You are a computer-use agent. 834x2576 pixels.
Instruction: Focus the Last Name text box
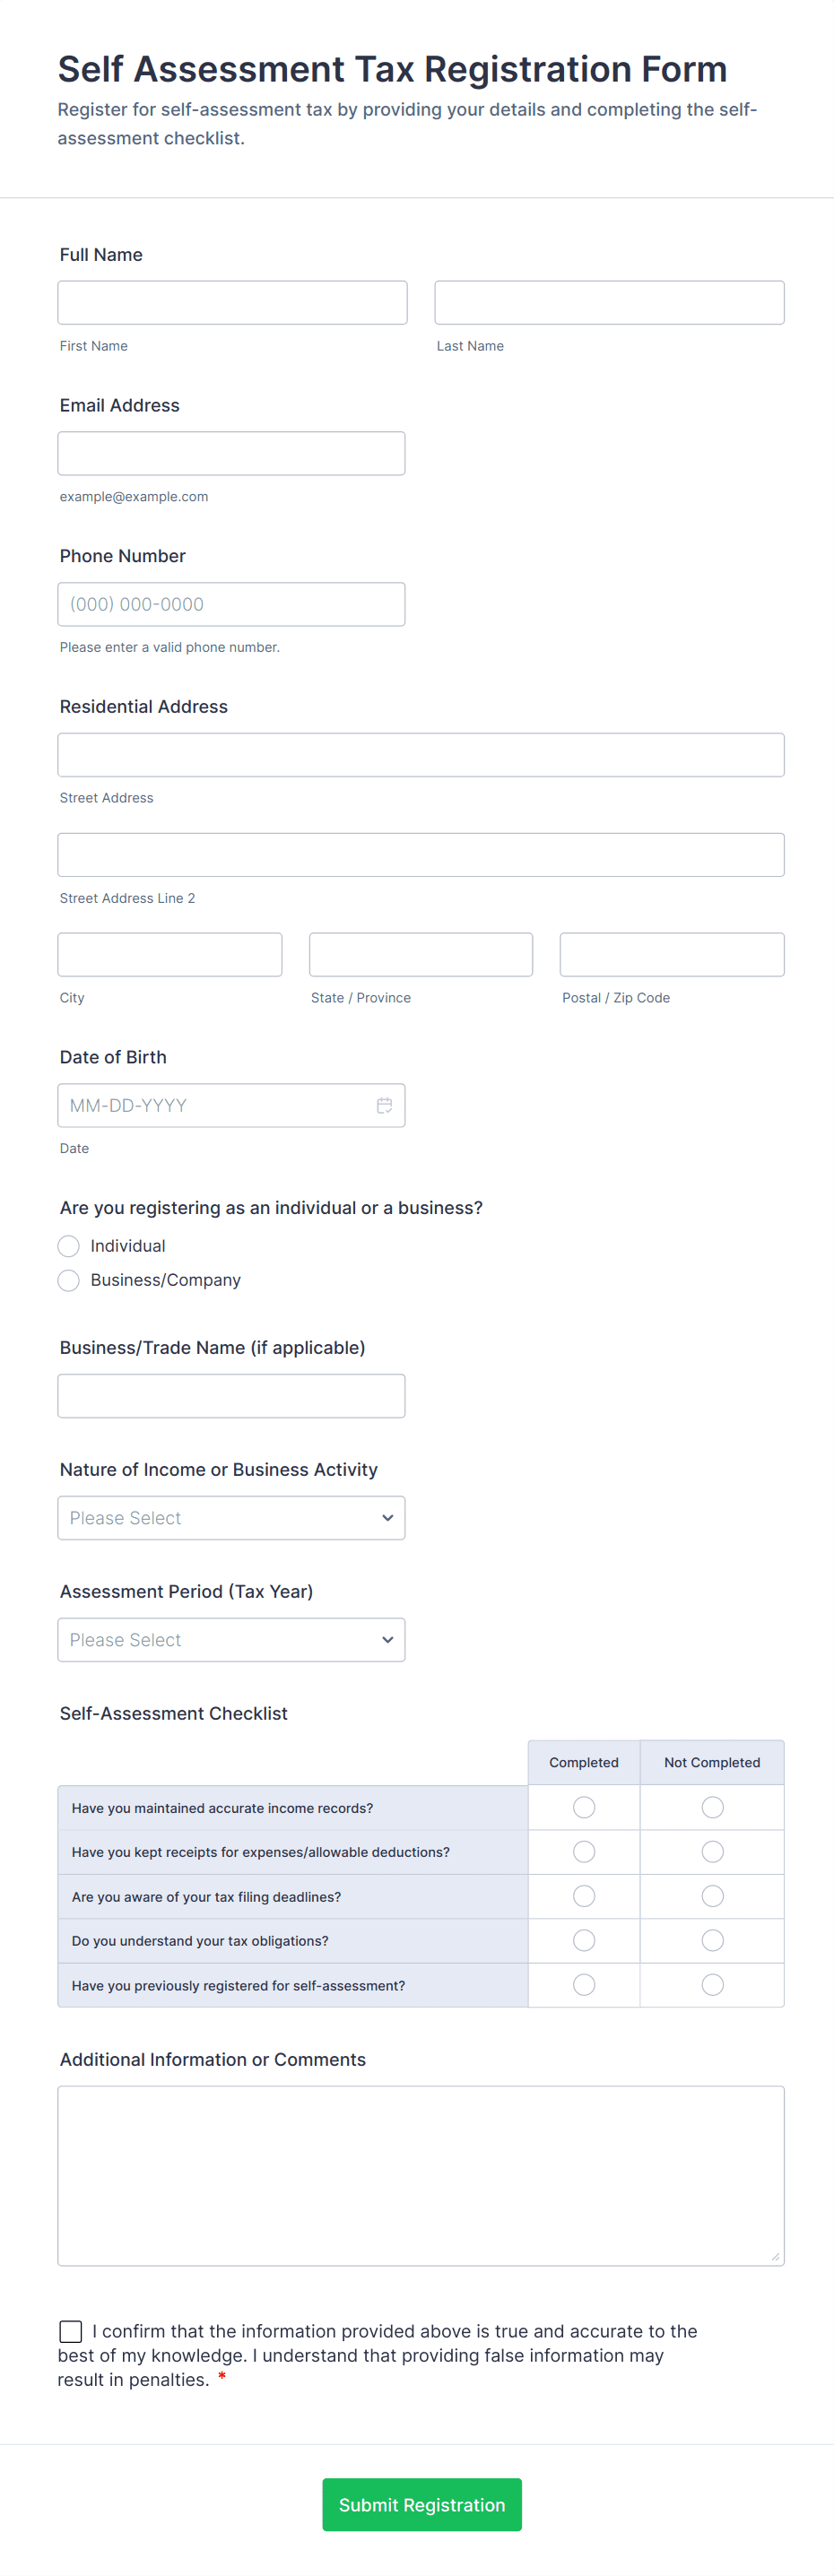[609, 302]
